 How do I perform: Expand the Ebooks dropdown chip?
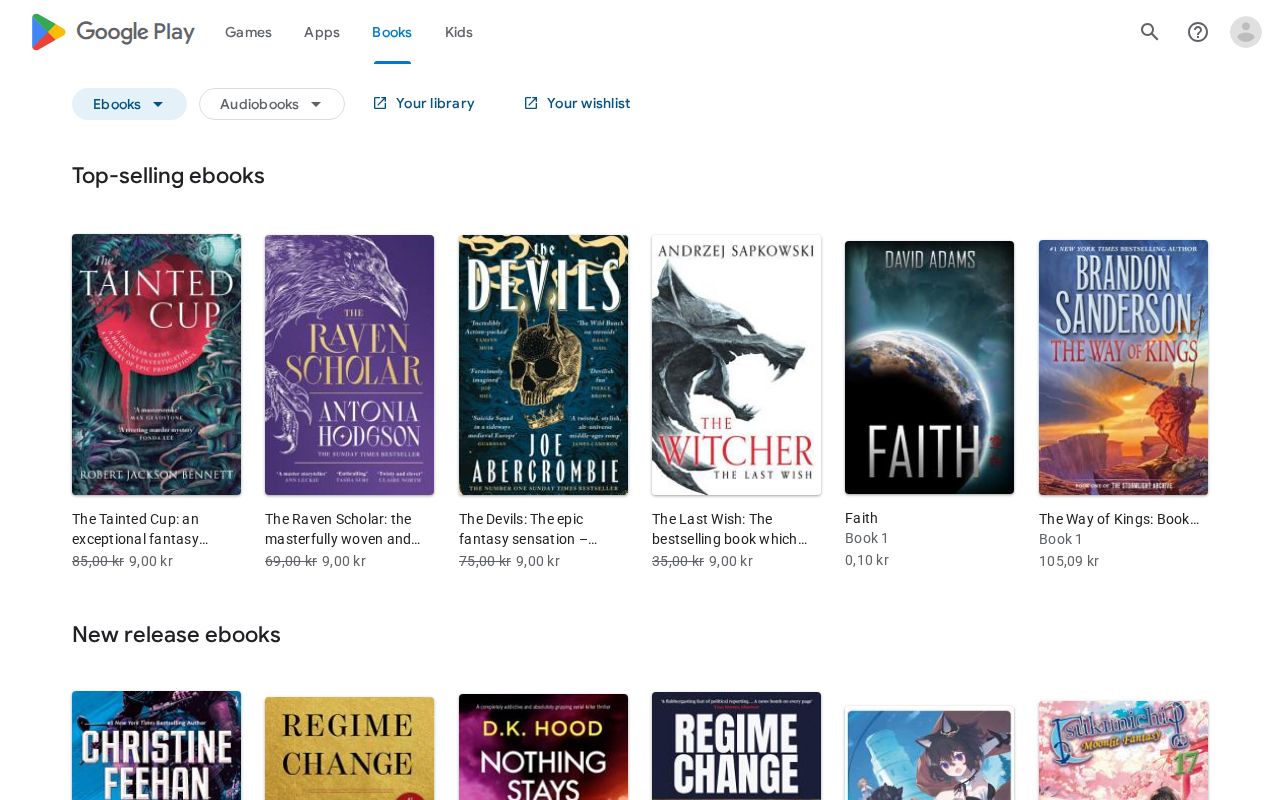pos(129,104)
